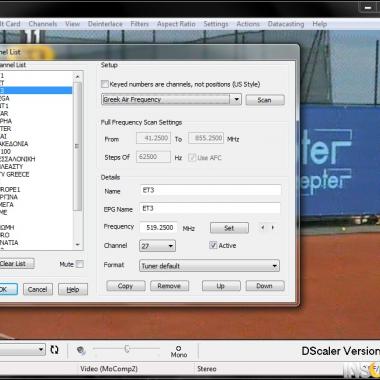Click the right arrow next to Set
Image resolution: width=380 pixels, height=380 pixels.
[273, 228]
